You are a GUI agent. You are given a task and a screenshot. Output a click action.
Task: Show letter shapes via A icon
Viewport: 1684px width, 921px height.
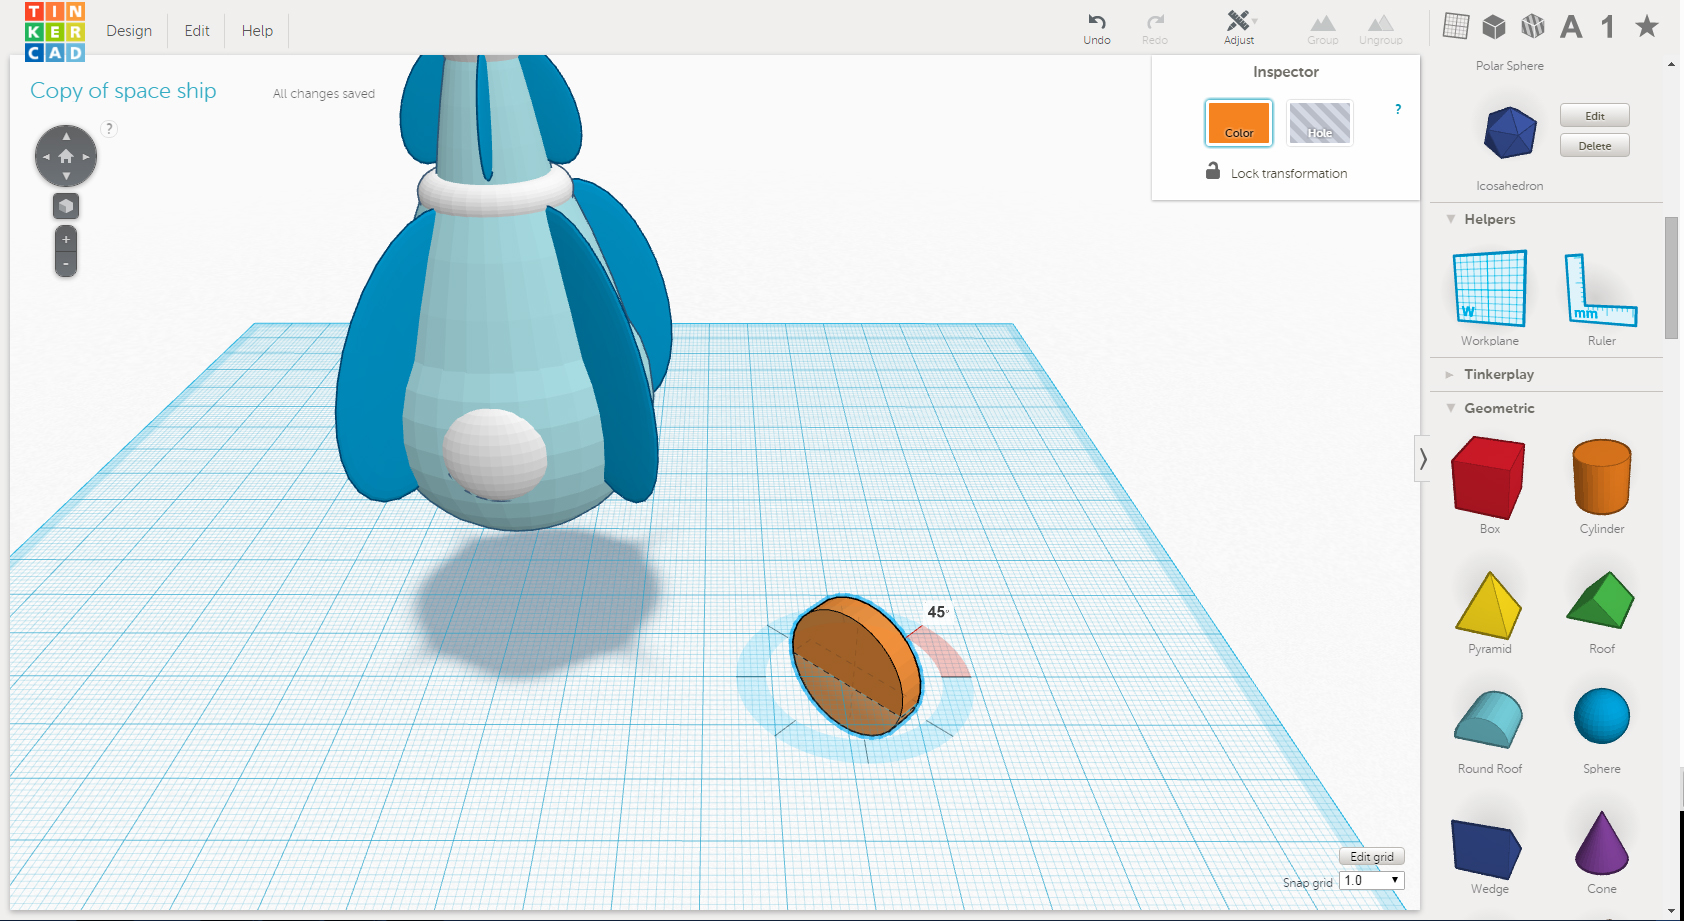click(1571, 26)
